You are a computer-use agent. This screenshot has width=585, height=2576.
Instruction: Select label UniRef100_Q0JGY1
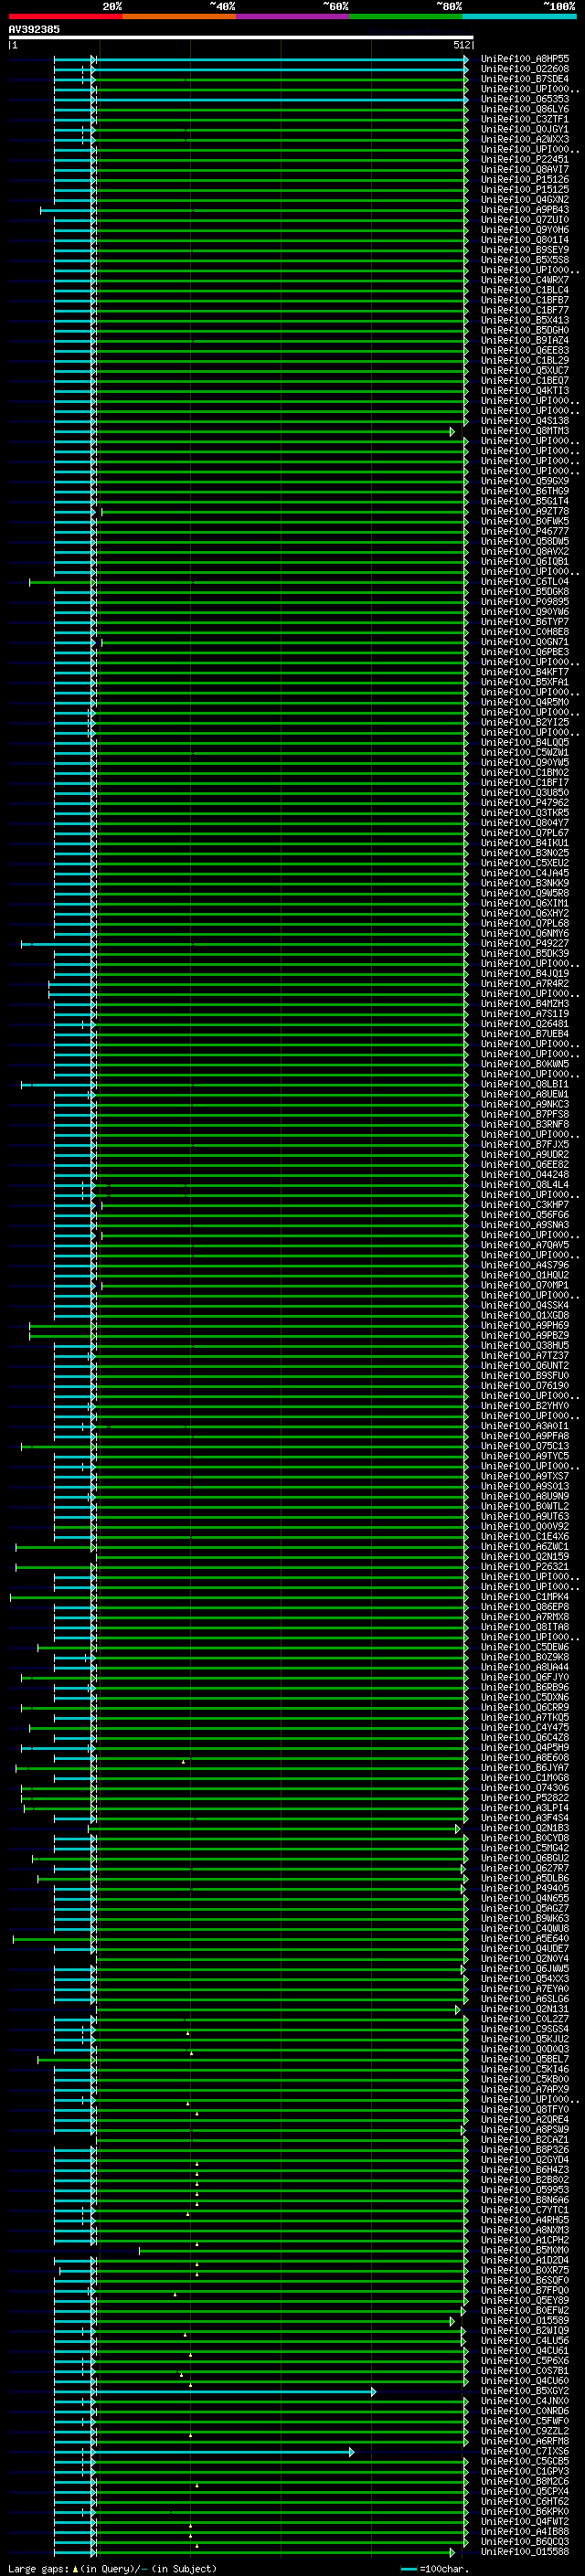tap(524, 129)
